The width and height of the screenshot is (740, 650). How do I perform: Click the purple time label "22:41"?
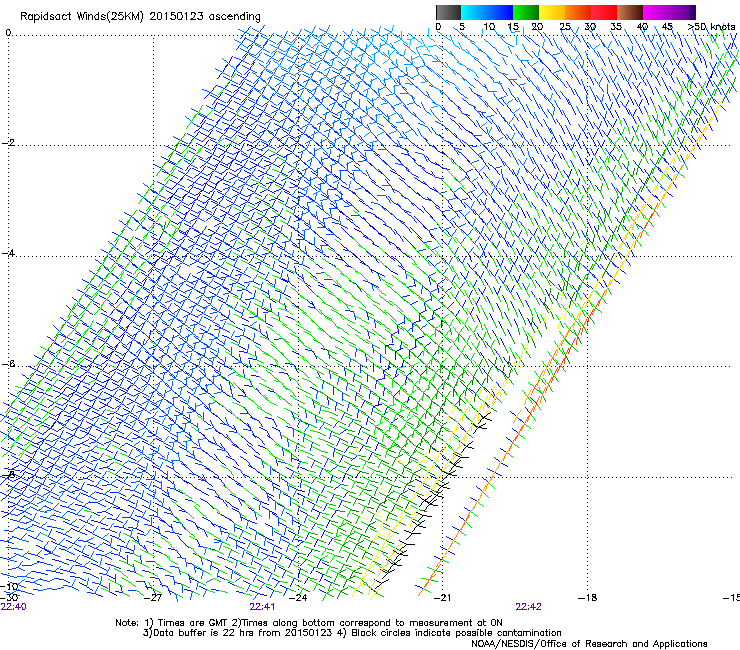pos(262,607)
